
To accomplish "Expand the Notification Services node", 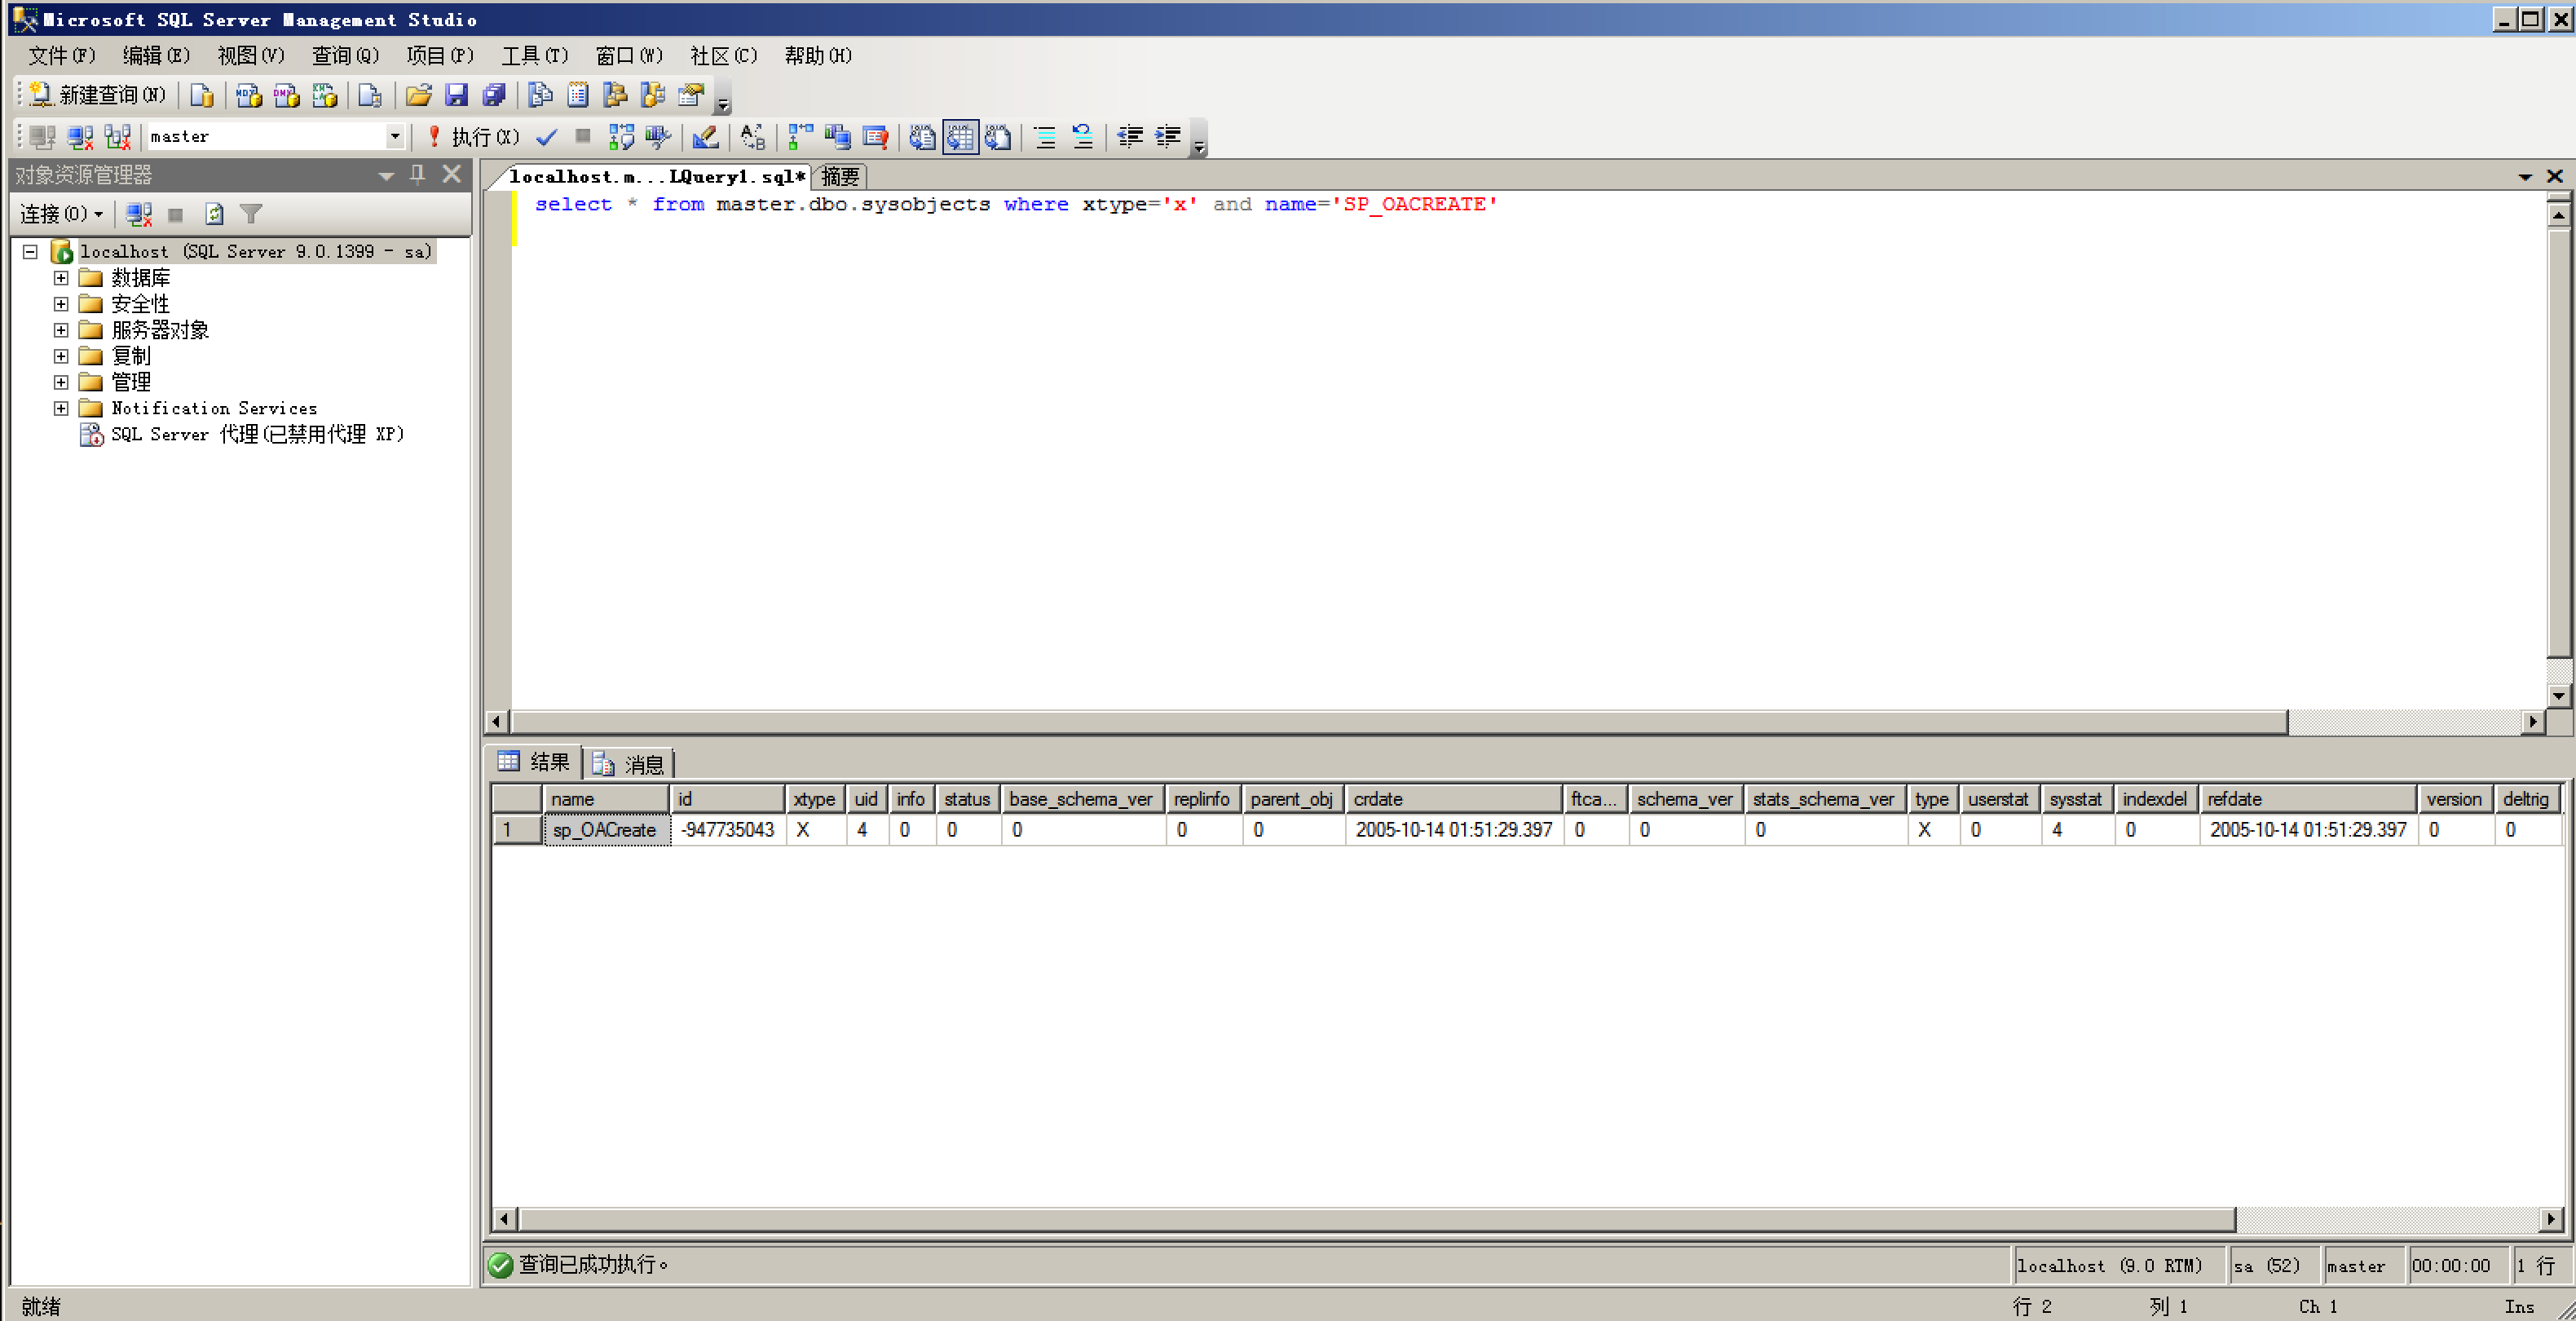I will pos(61,408).
